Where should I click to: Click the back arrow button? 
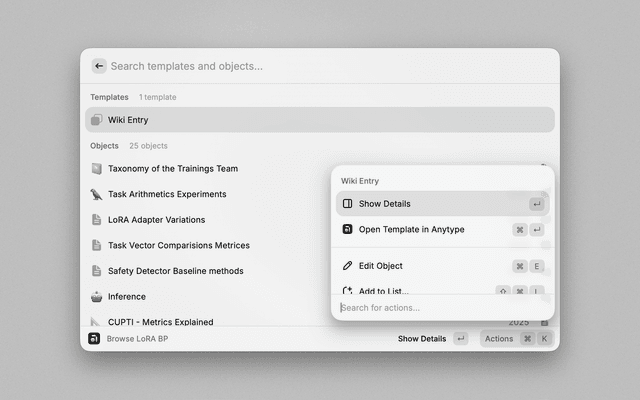[98, 66]
